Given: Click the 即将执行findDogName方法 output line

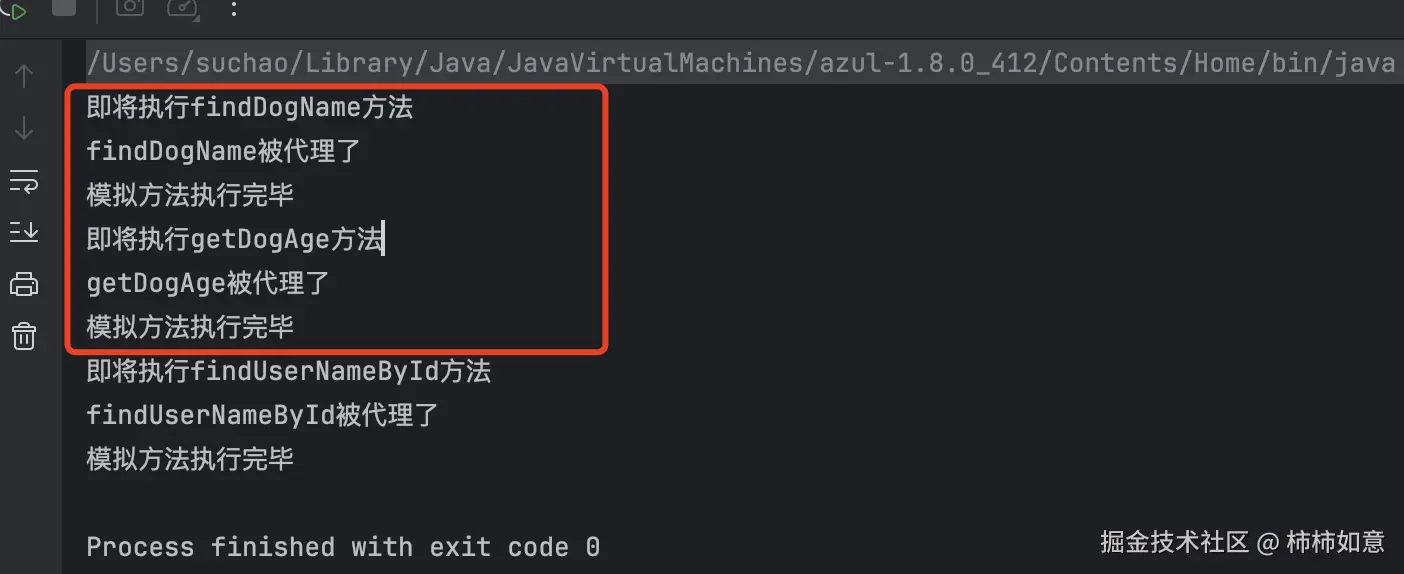Looking at the screenshot, I should (x=250, y=108).
